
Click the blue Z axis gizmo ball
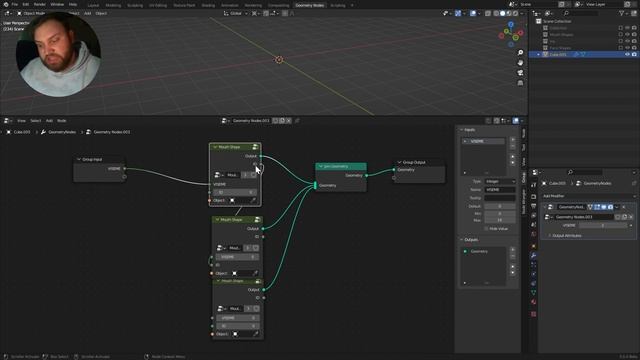pyautogui.click(x=511, y=25)
